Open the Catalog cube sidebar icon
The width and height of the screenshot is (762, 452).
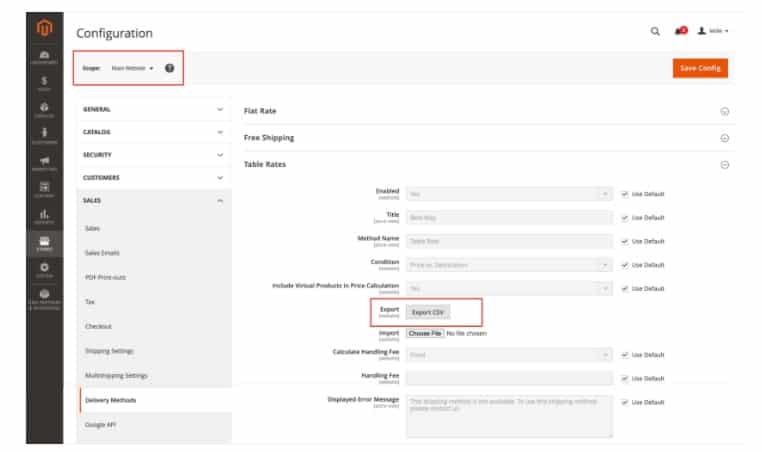point(44,110)
